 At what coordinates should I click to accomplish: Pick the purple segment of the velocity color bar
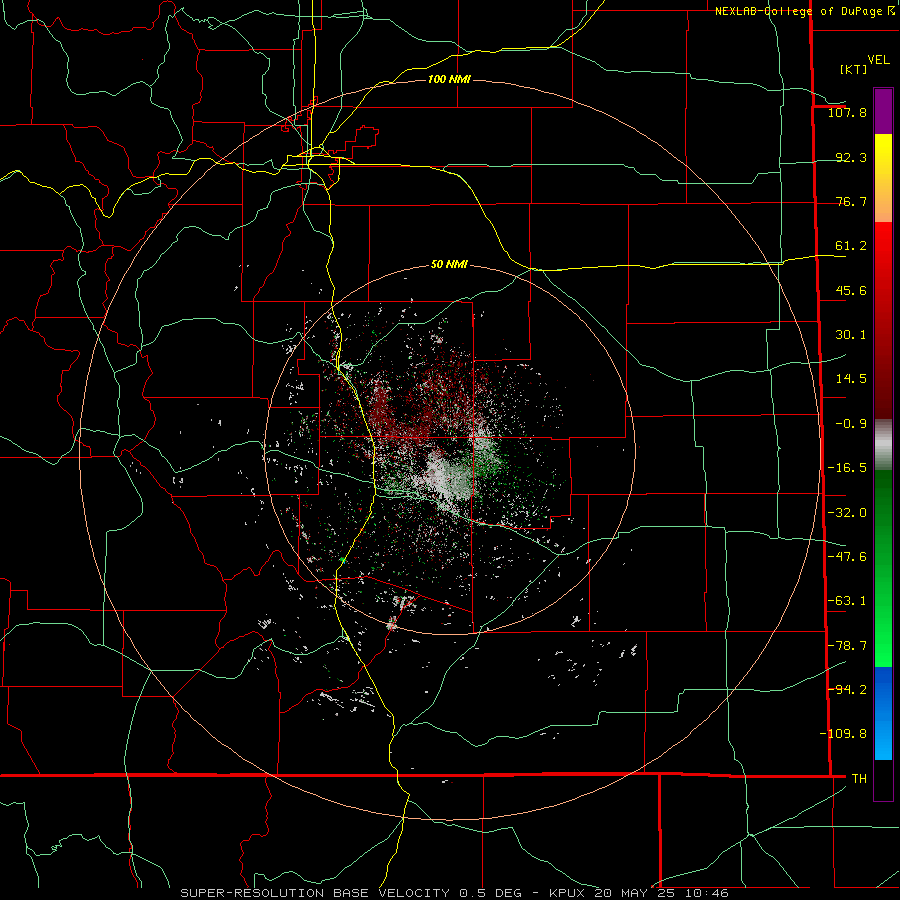[883, 111]
